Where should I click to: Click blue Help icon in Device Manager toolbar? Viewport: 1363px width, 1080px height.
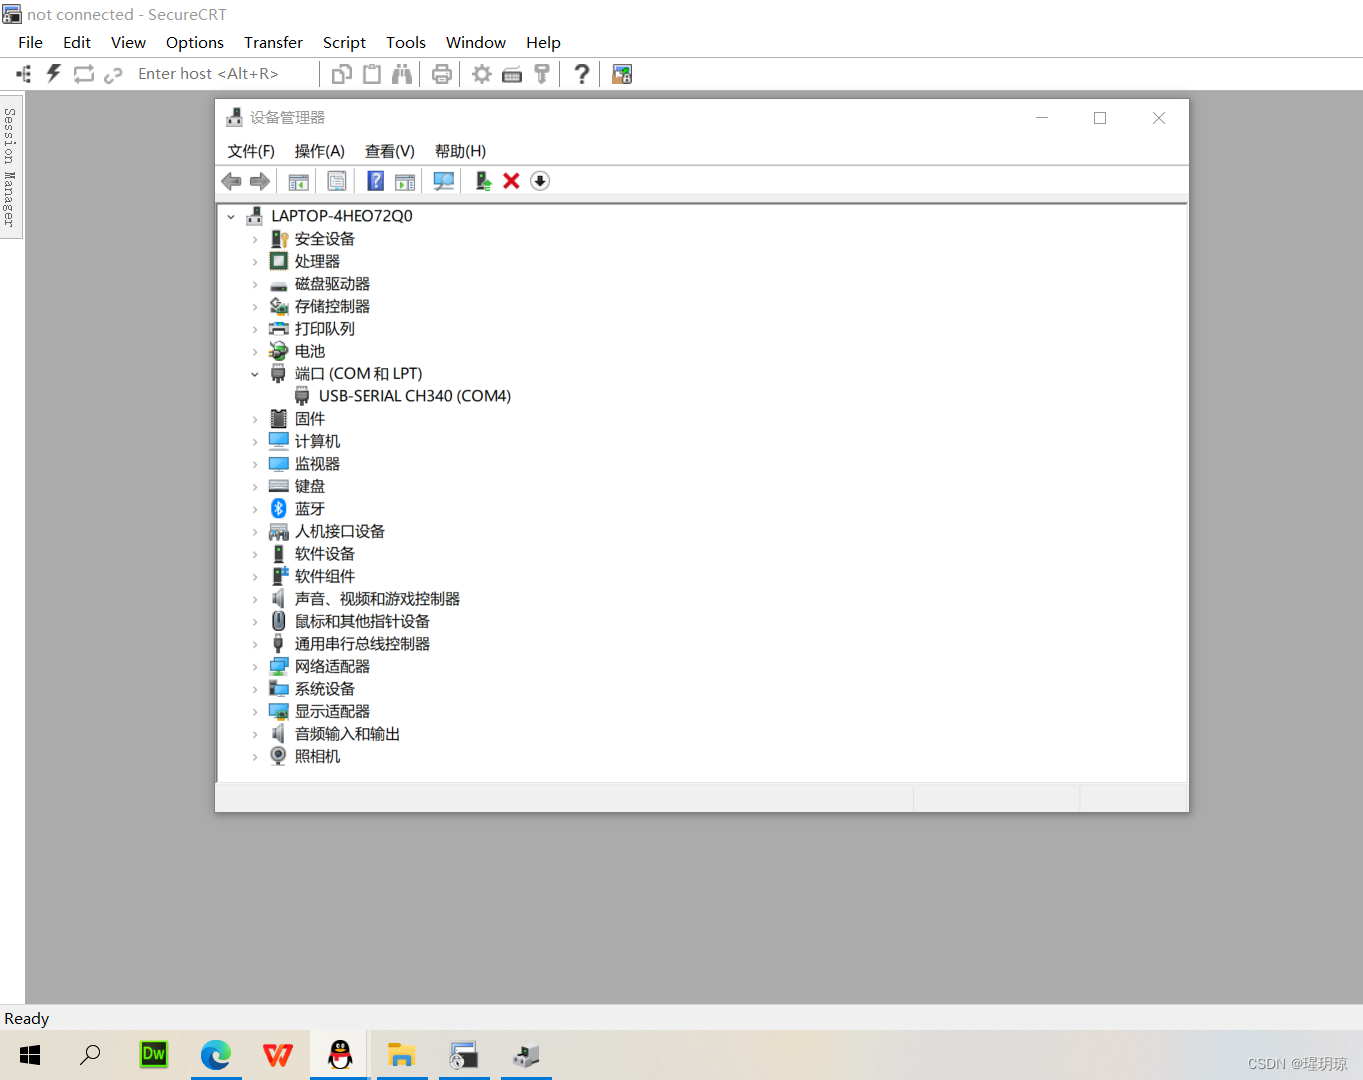click(x=376, y=181)
